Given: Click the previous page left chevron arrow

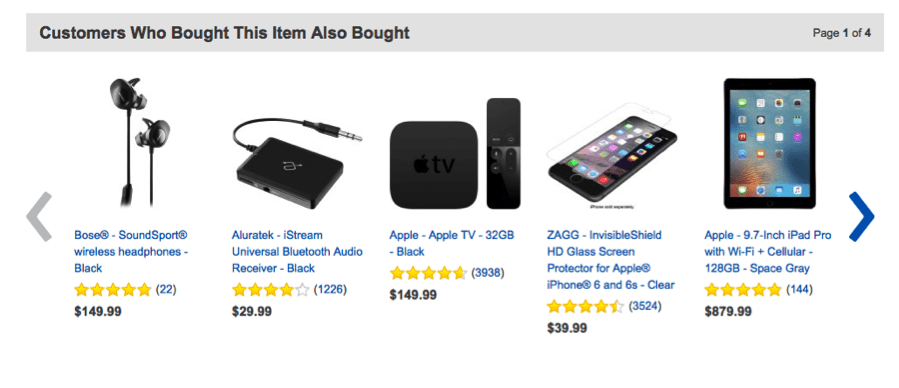Looking at the screenshot, I should click(x=39, y=216).
